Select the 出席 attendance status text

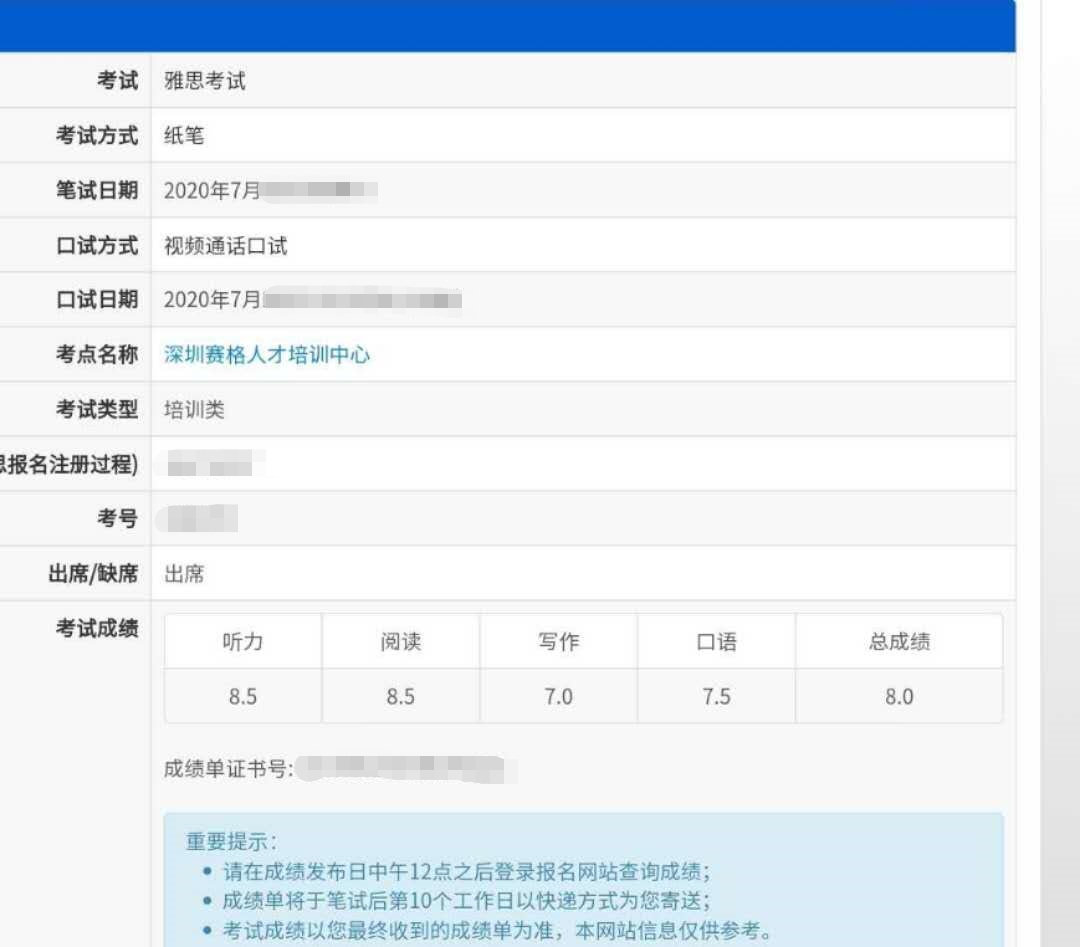[183, 573]
